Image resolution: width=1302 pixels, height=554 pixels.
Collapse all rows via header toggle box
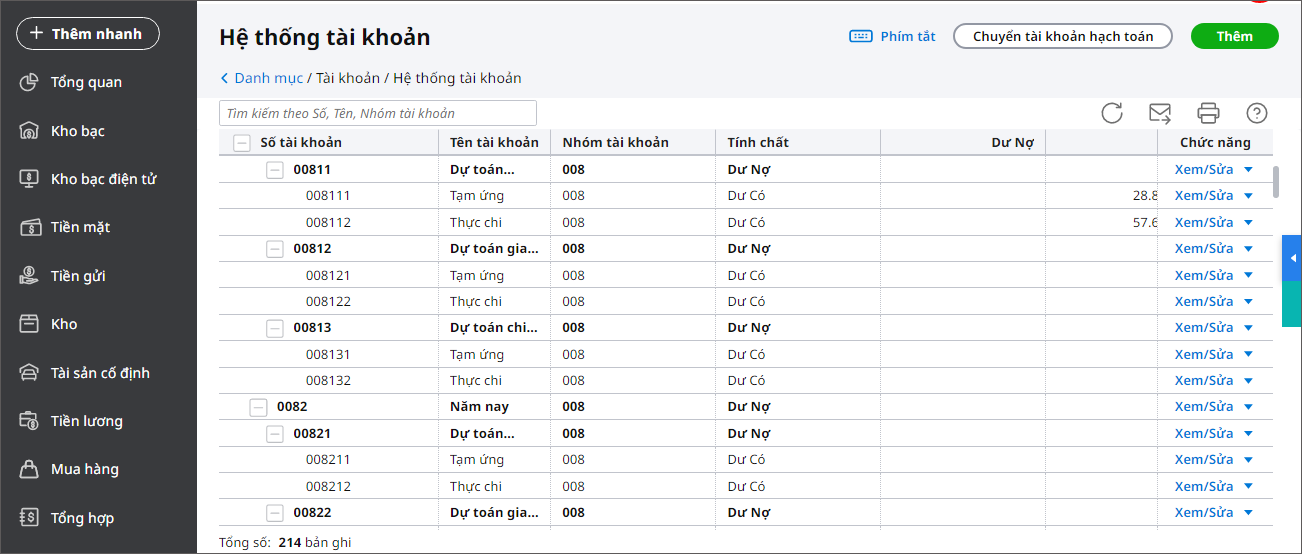[x=241, y=143]
